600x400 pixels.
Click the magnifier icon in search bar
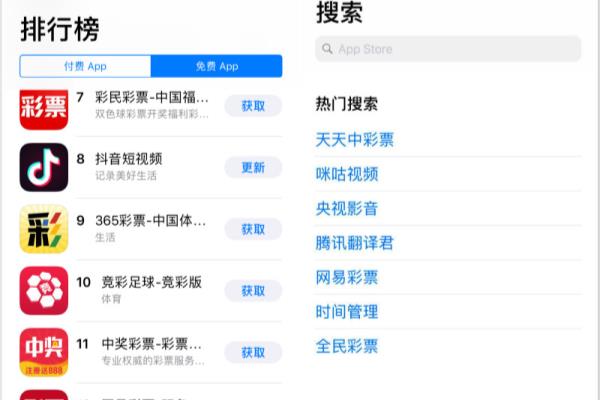pos(327,49)
